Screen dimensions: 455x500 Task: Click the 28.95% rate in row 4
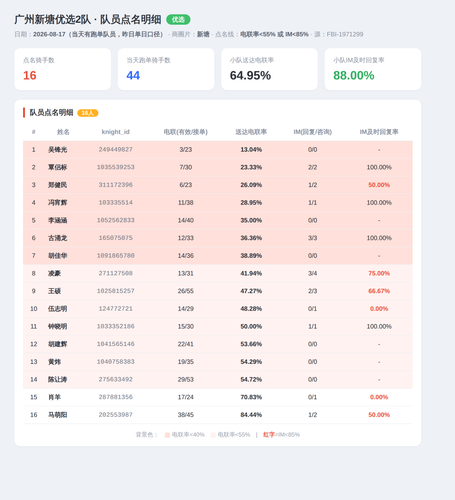251,203
